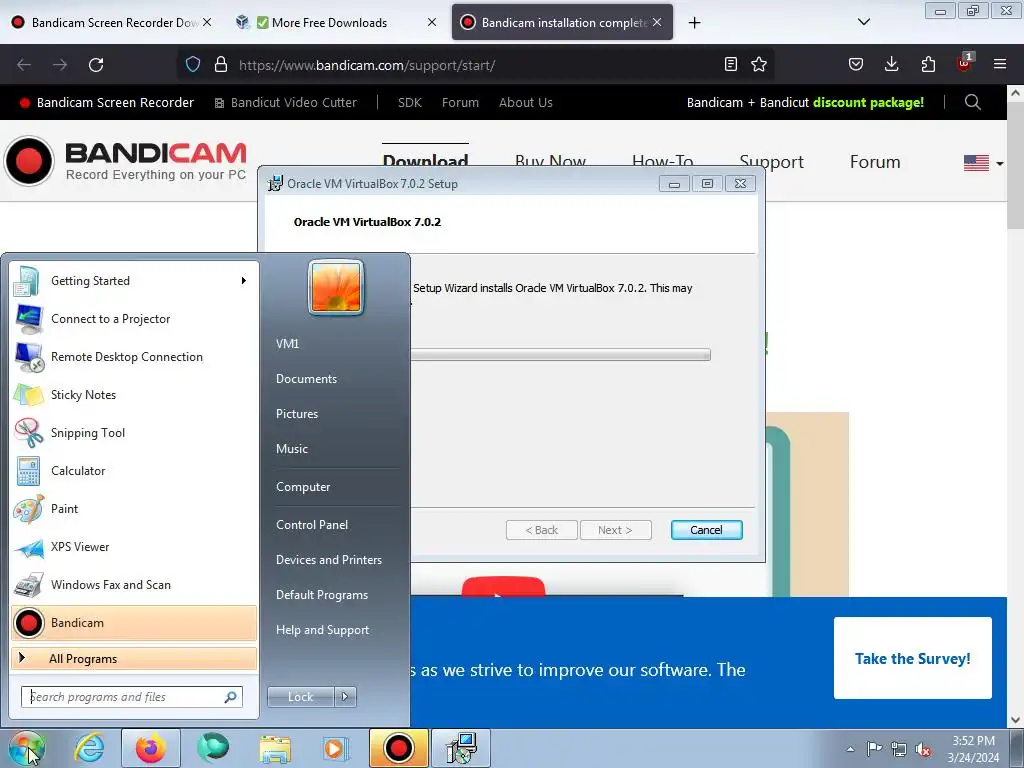Open Internet Explorer from taskbar
1024x768 pixels.
(x=88, y=748)
